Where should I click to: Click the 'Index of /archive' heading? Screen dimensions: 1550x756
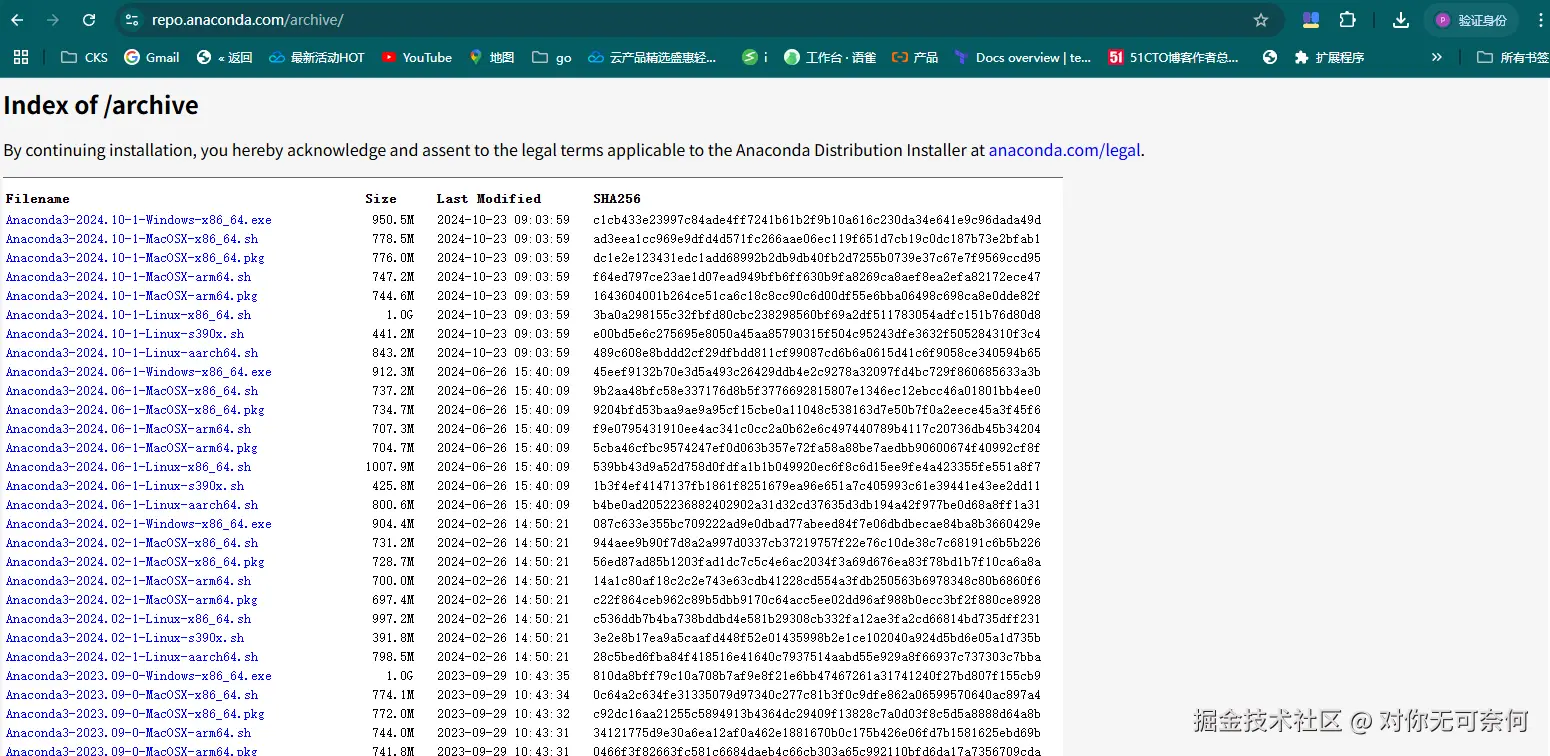click(x=101, y=105)
